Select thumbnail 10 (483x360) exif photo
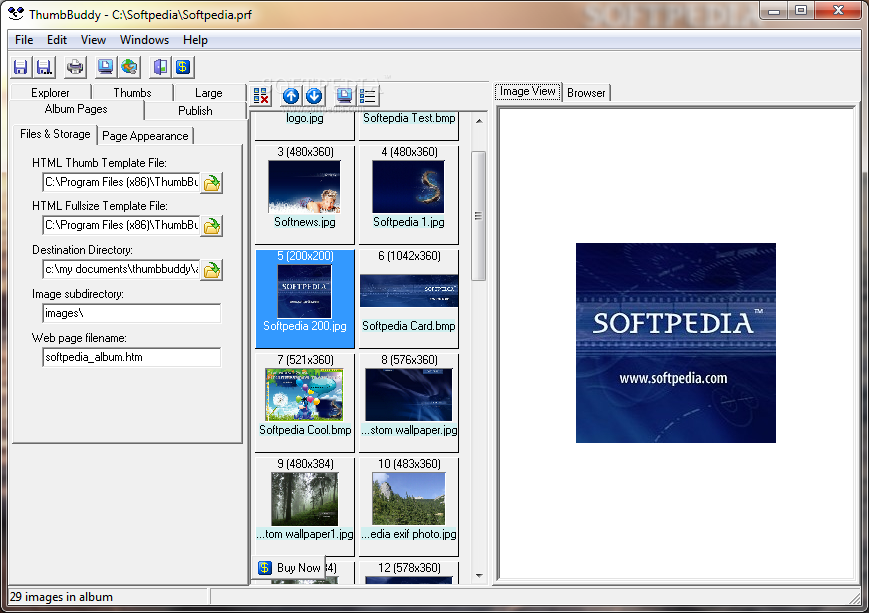 pyautogui.click(x=408, y=507)
